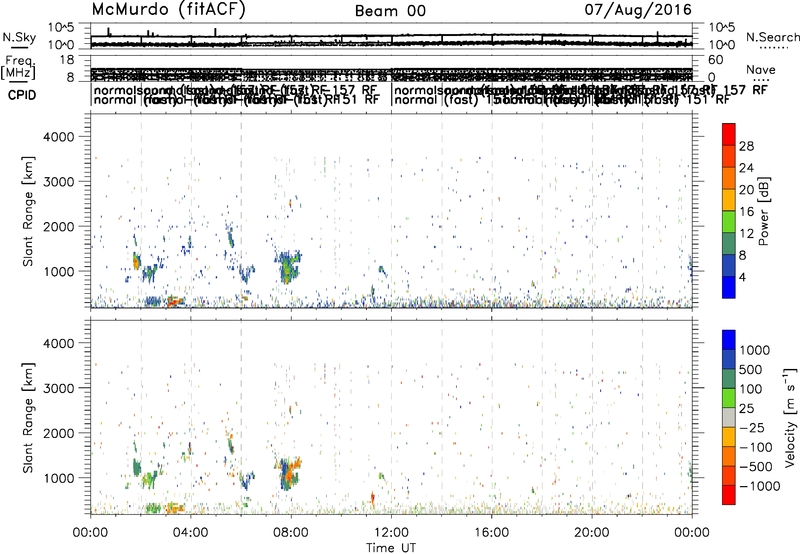Click the 12:00 time tick label
Image resolution: width=800 pixels, height=554 pixels.
coord(391,533)
